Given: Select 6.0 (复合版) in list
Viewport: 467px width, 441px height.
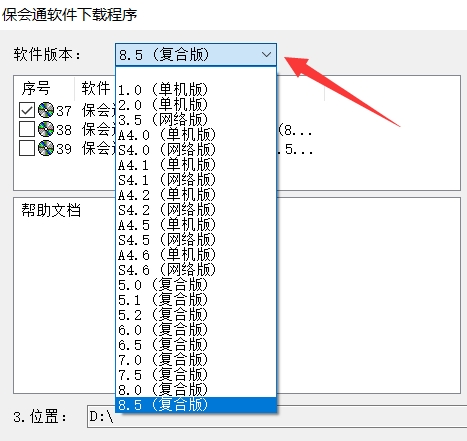Looking at the screenshot, I should click(196, 329).
